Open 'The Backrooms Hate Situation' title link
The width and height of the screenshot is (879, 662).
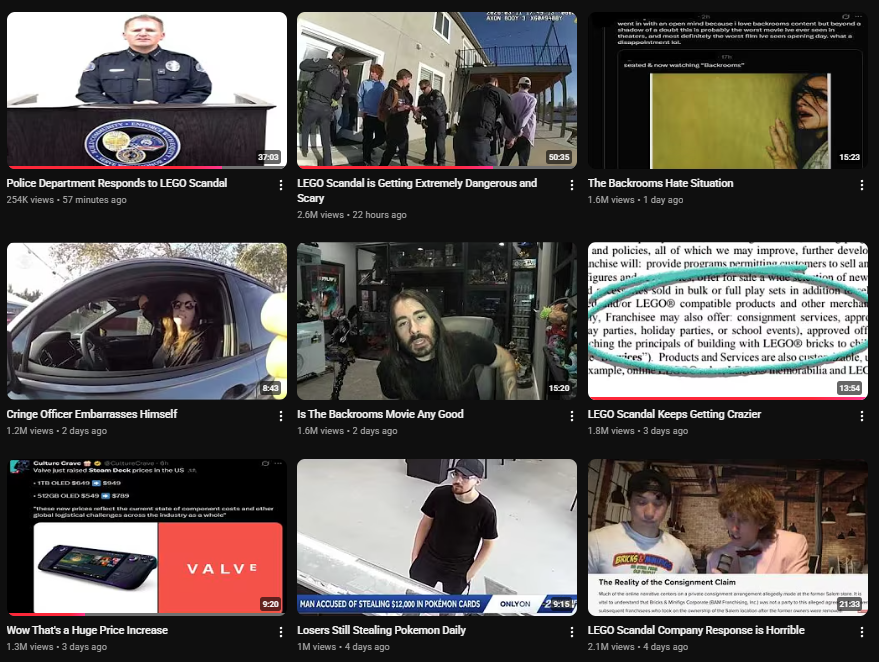click(x=660, y=183)
